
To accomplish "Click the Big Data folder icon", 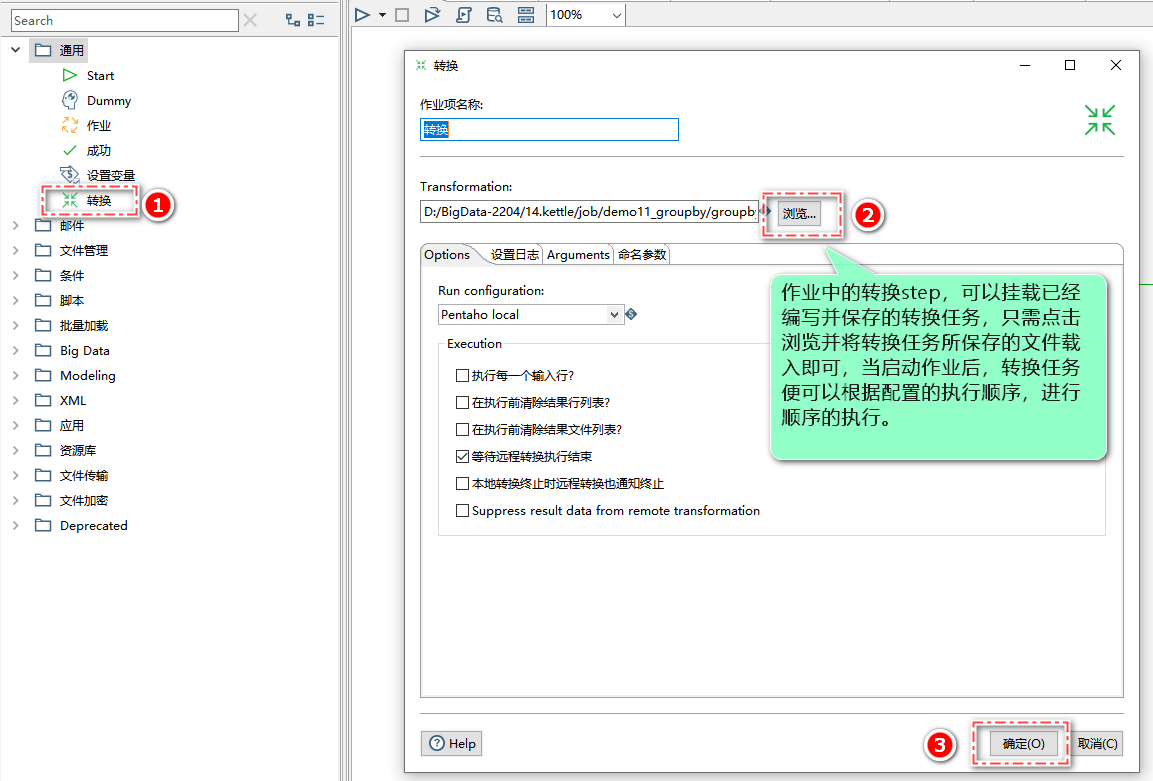I will (x=43, y=350).
